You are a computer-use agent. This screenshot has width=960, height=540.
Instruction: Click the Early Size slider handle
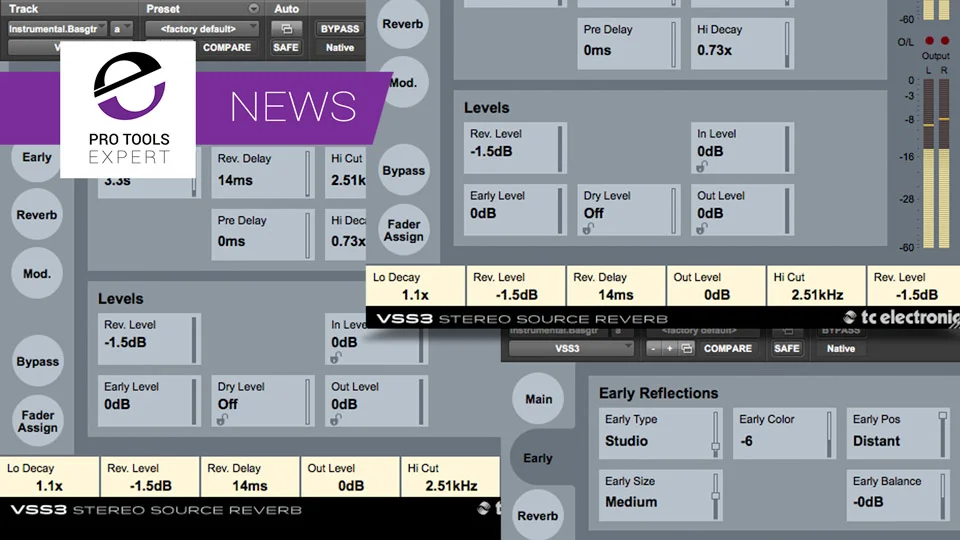tap(715, 496)
